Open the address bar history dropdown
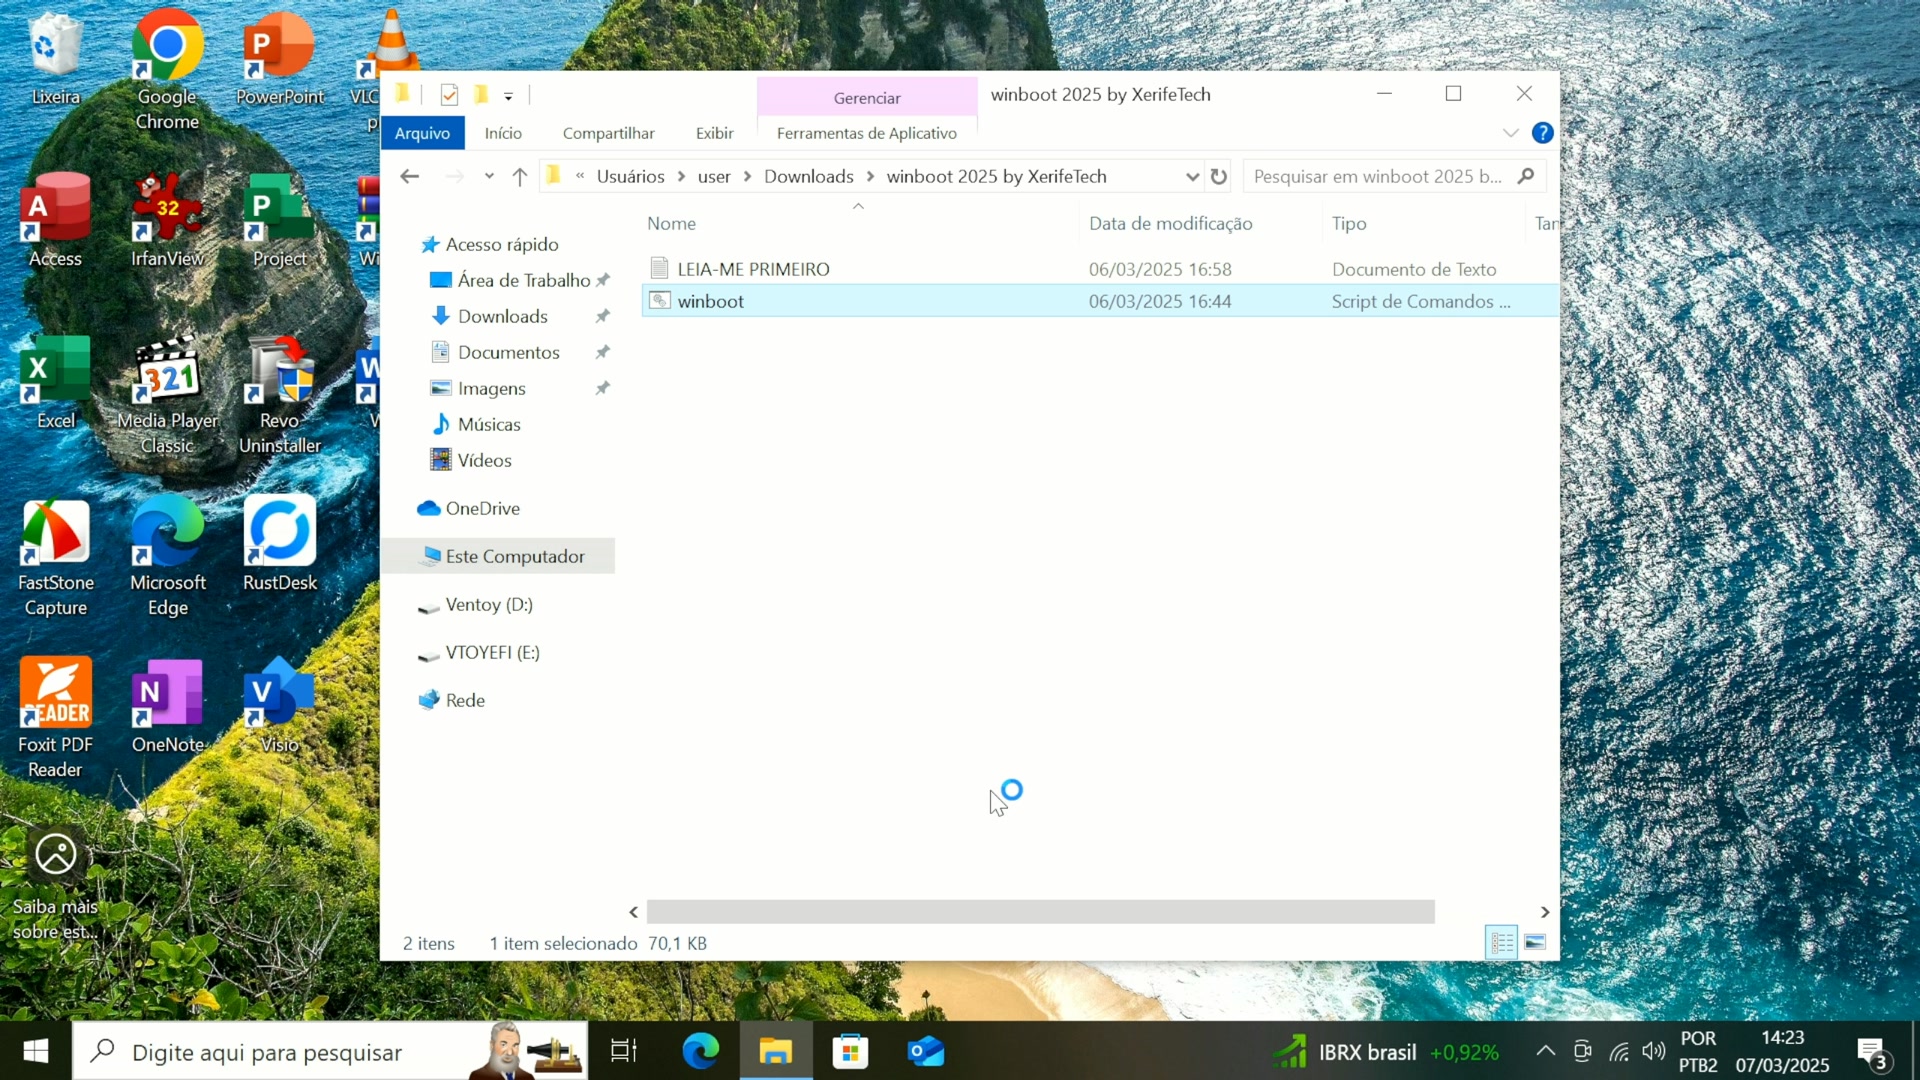1920x1080 pixels. click(x=1191, y=177)
